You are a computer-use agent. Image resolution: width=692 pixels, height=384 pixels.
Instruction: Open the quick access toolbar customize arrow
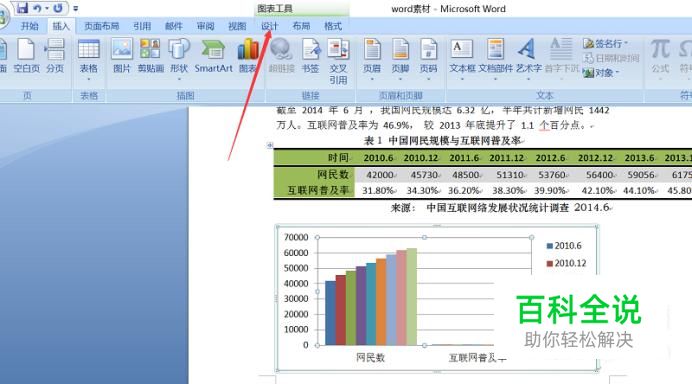pos(76,8)
